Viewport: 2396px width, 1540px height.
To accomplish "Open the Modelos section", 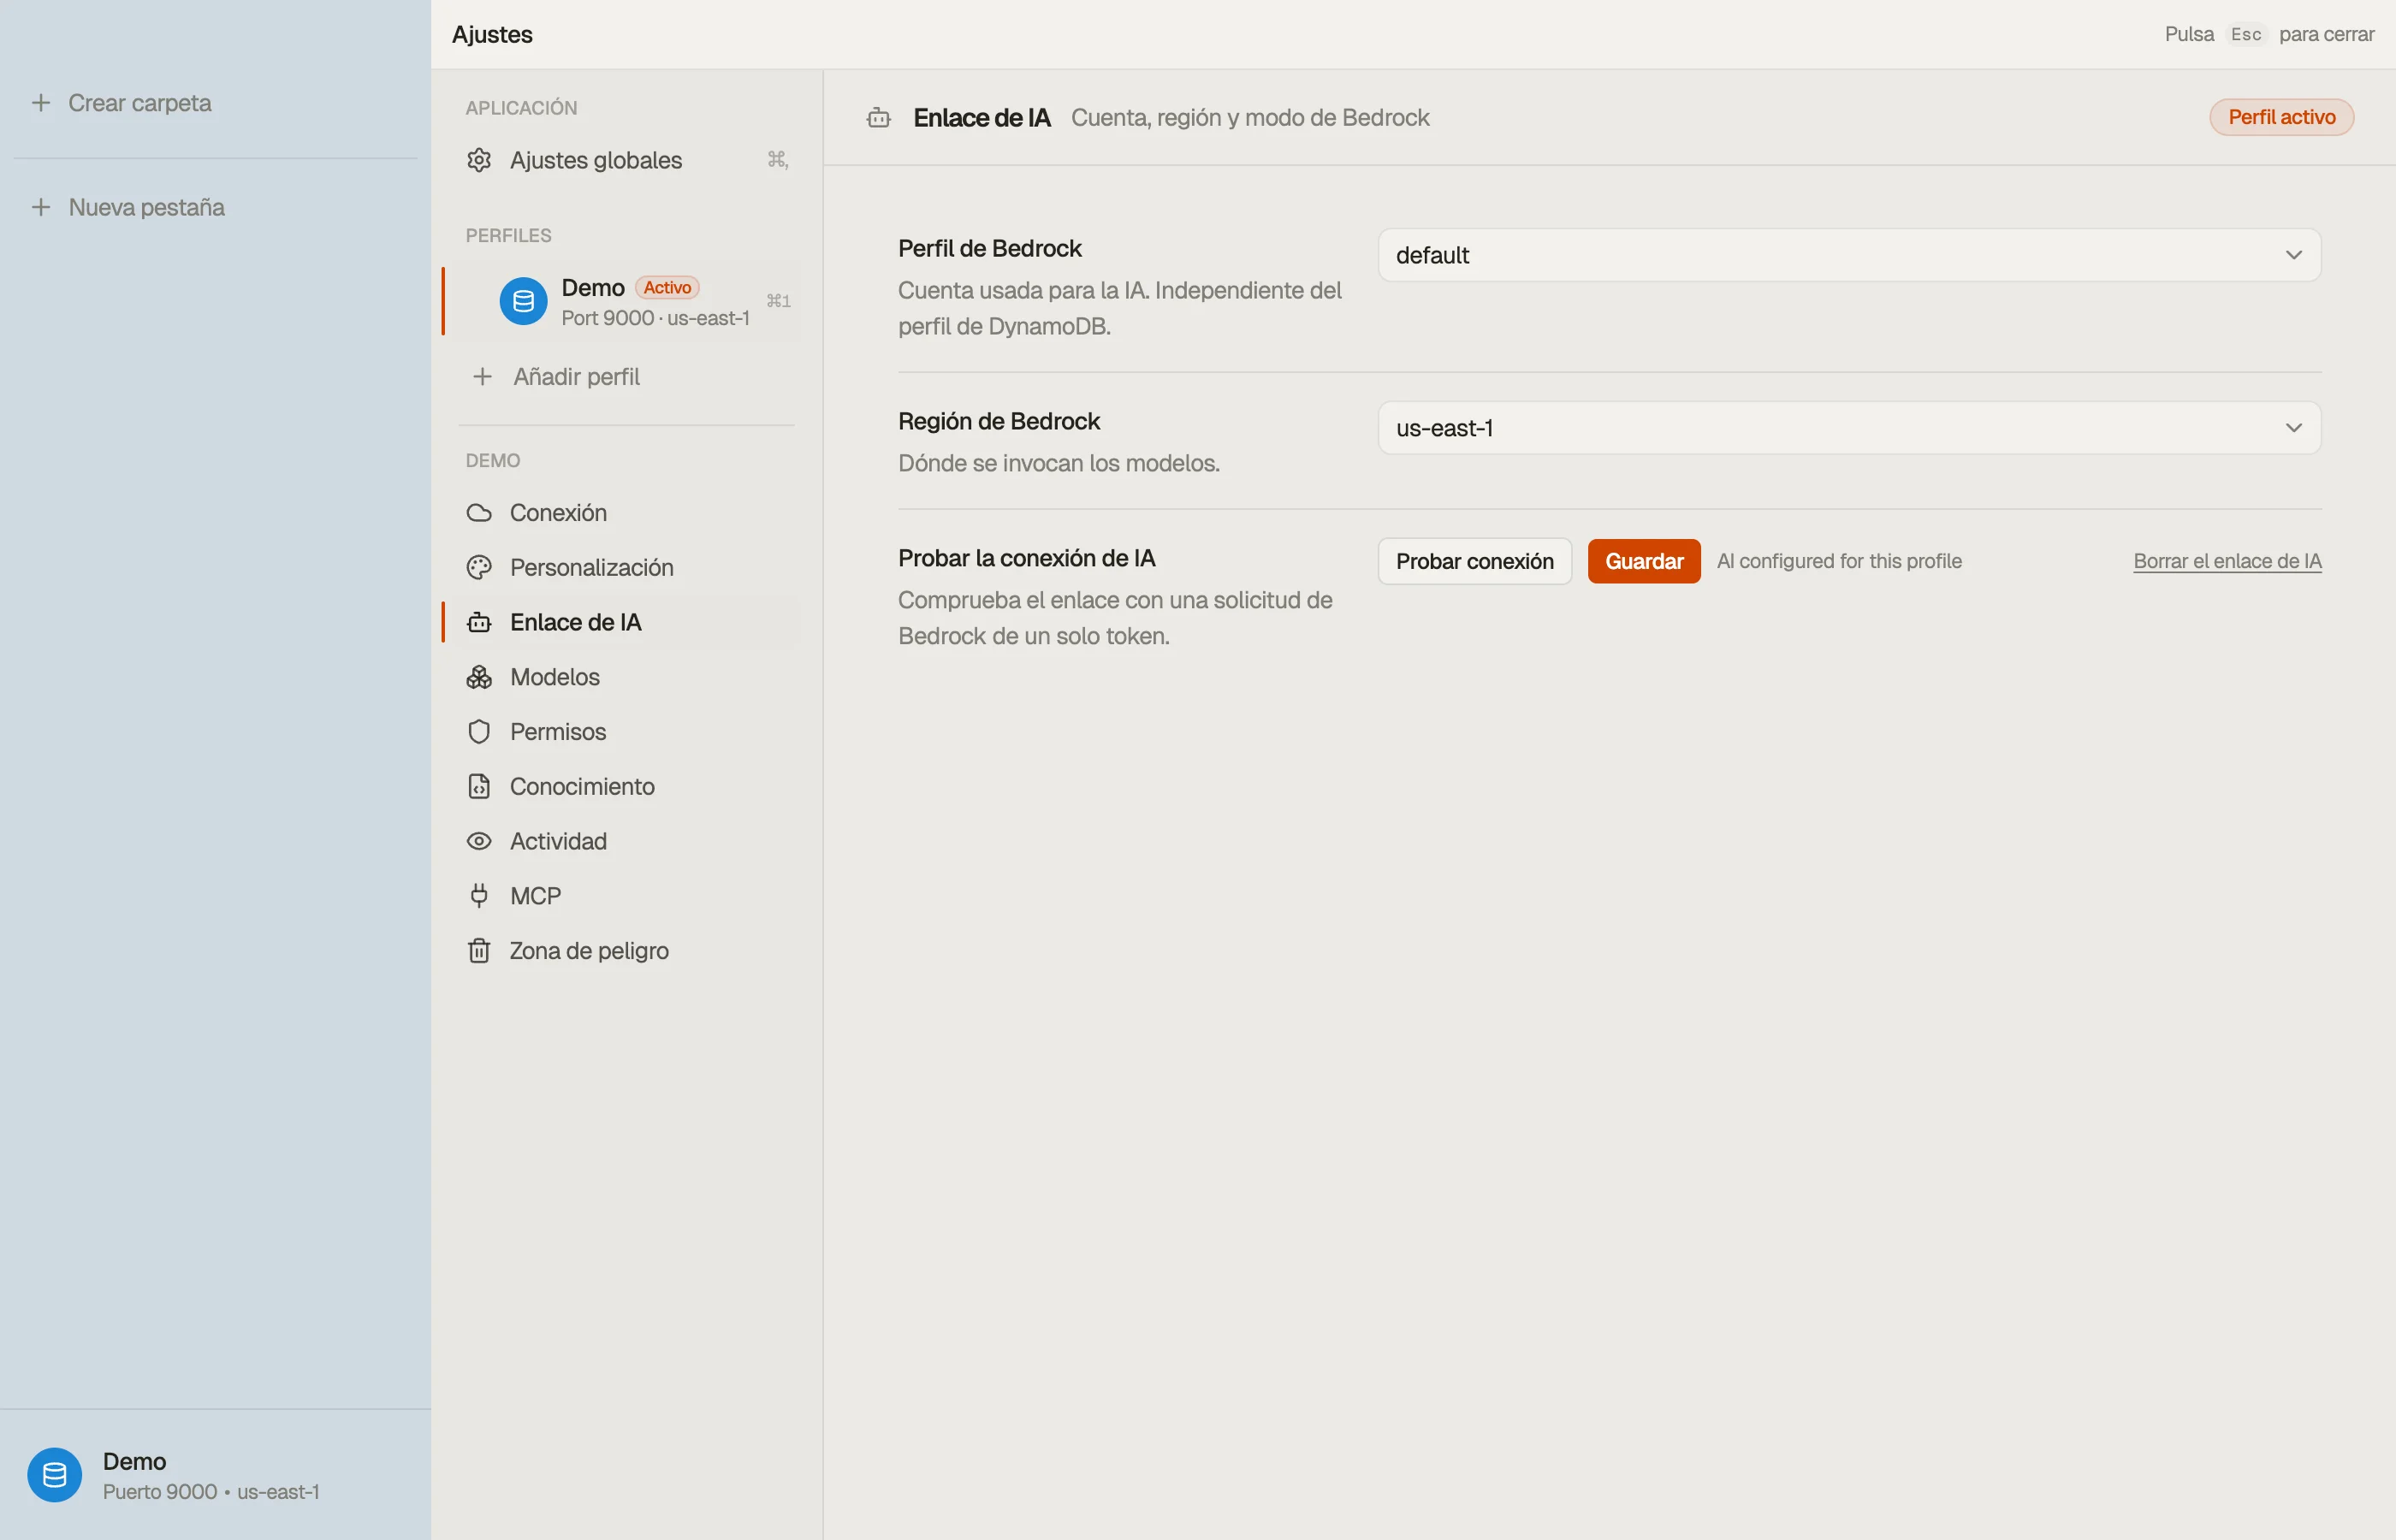I will click(626, 677).
